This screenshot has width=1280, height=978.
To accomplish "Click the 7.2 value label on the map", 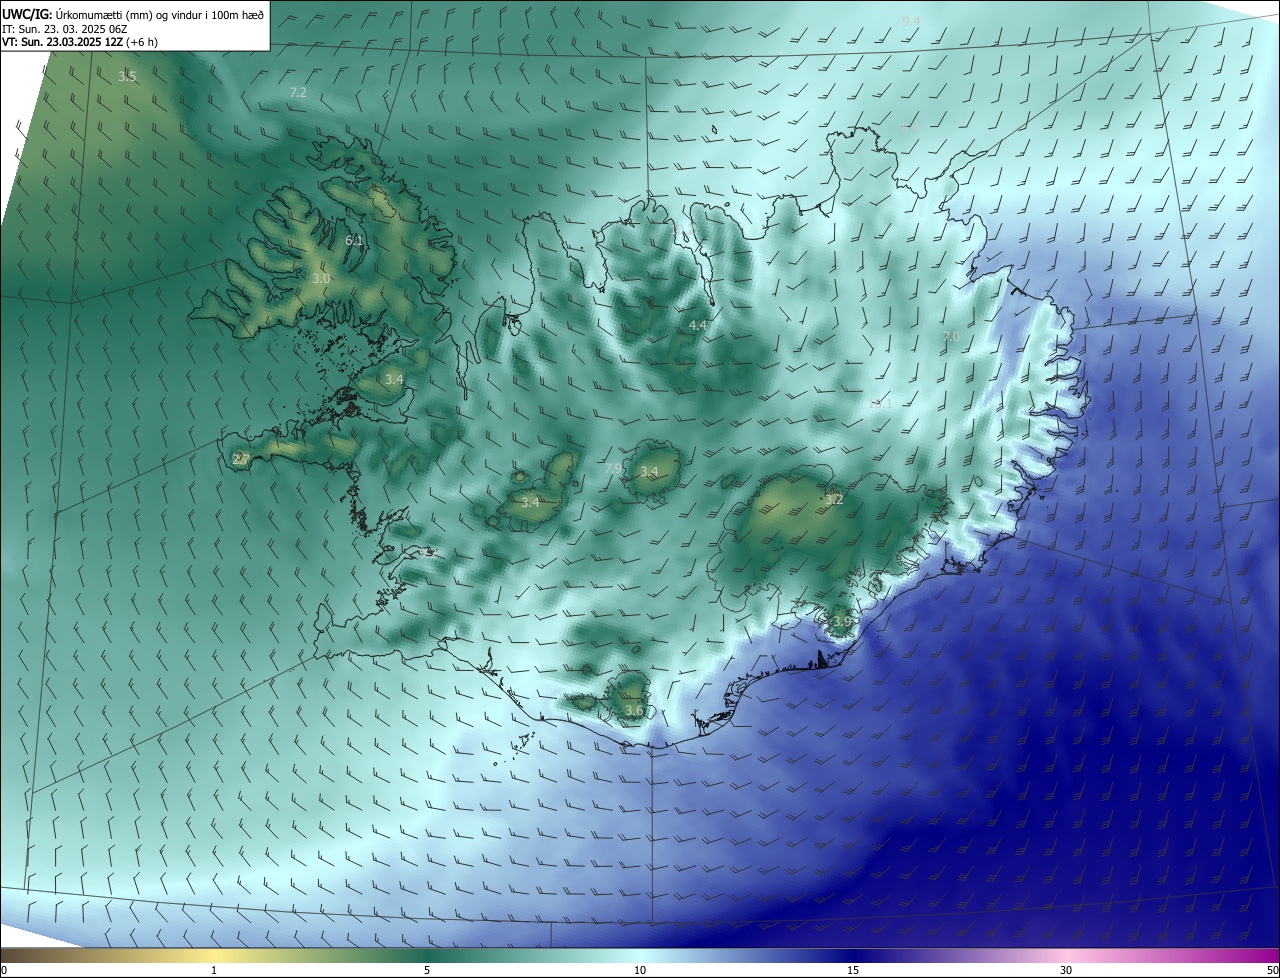I will tap(298, 92).
